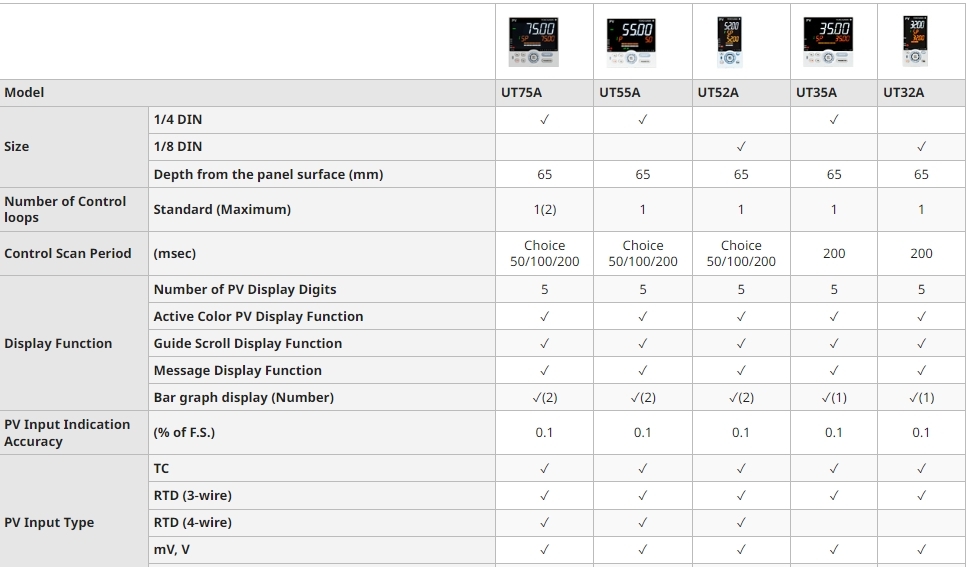The width and height of the screenshot is (968, 567).
Task: Select the "Guide Scroll Display Function" row label
Action: (x=248, y=344)
